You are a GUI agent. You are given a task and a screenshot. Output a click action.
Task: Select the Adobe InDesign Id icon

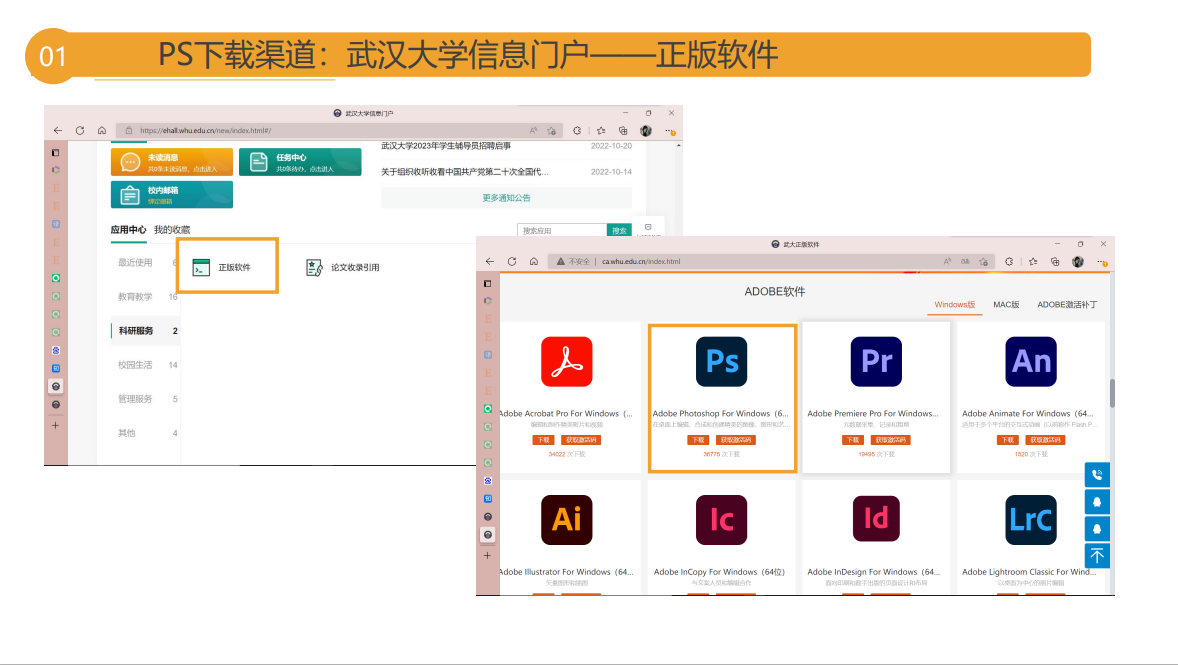tap(876, 519)
